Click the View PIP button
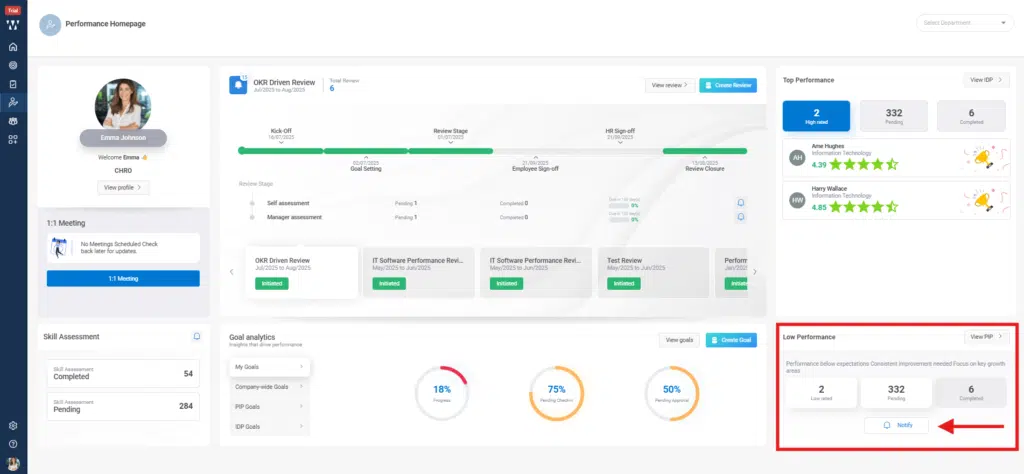The image size is (1024, 474). (x=987, y=337)
